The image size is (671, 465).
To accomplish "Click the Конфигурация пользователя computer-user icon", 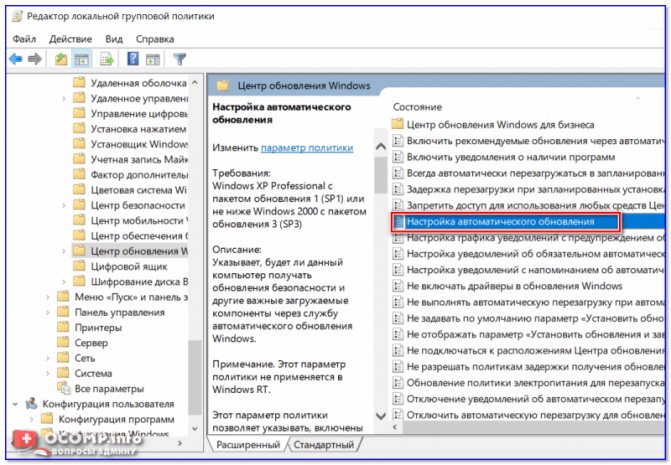I will (x=31, y=403).
